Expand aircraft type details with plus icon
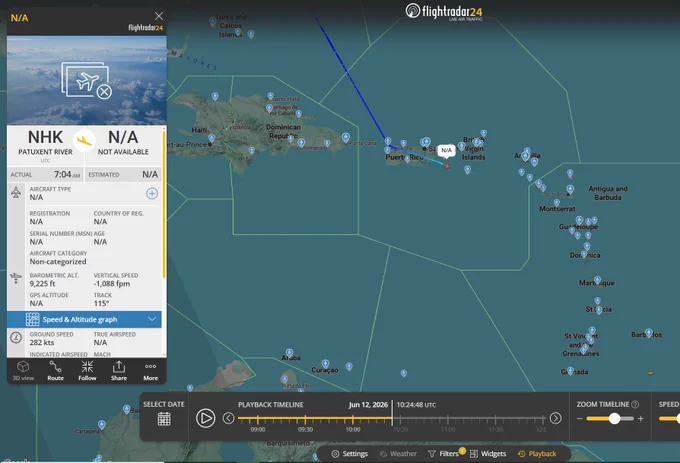The width and height of the screenshot is (680, 463). click(152, 193)
